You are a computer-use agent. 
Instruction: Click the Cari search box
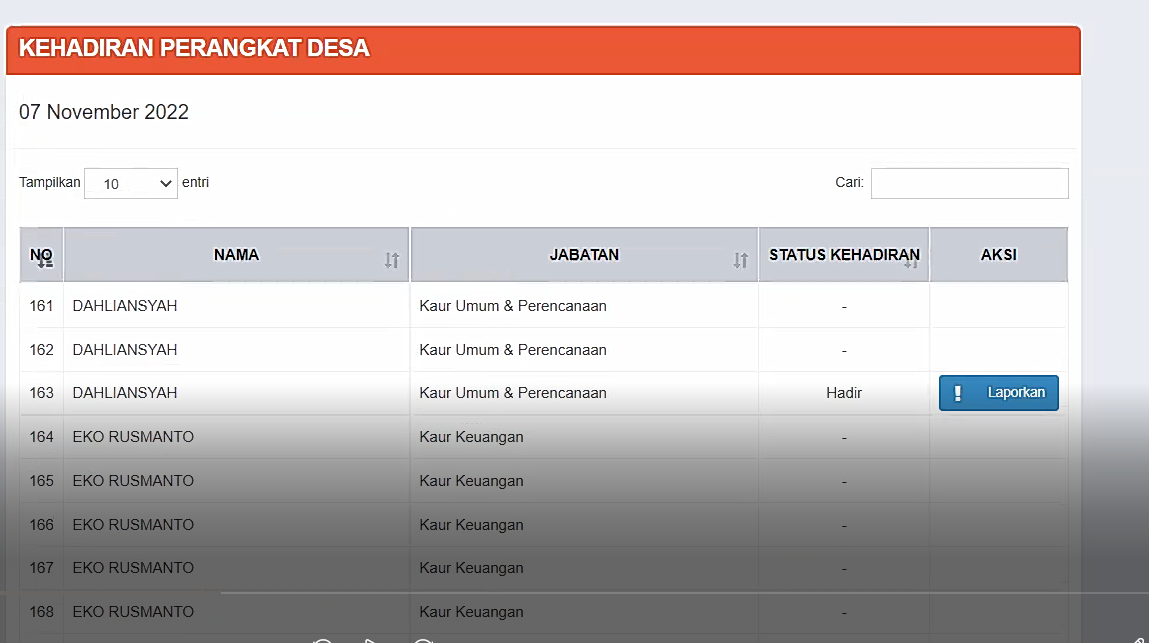pyautogui.click(x=969, y=183)
